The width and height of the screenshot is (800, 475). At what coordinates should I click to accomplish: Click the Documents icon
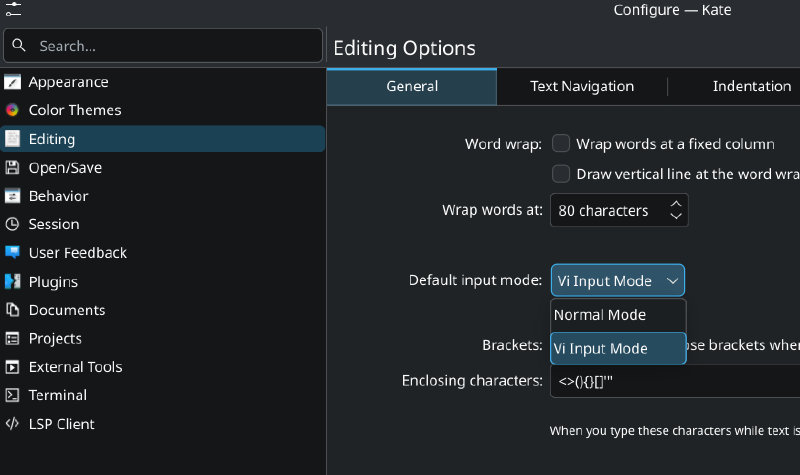[12, 310]
